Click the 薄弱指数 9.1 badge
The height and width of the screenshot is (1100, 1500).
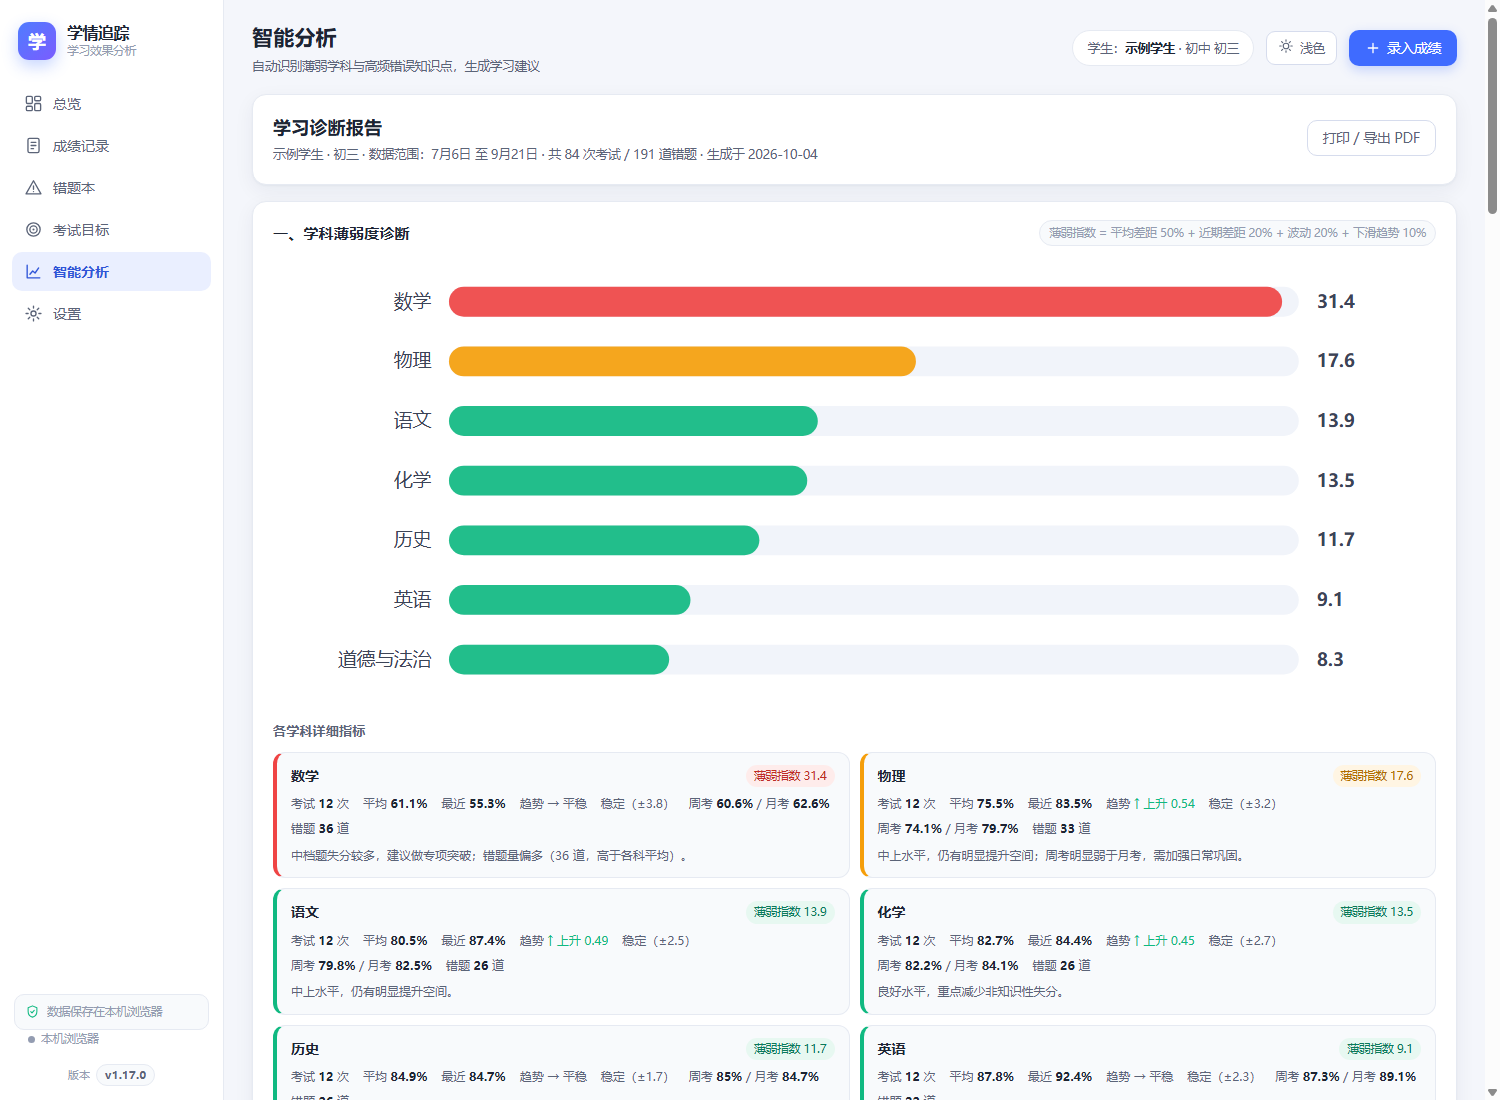[1380, 1049]
